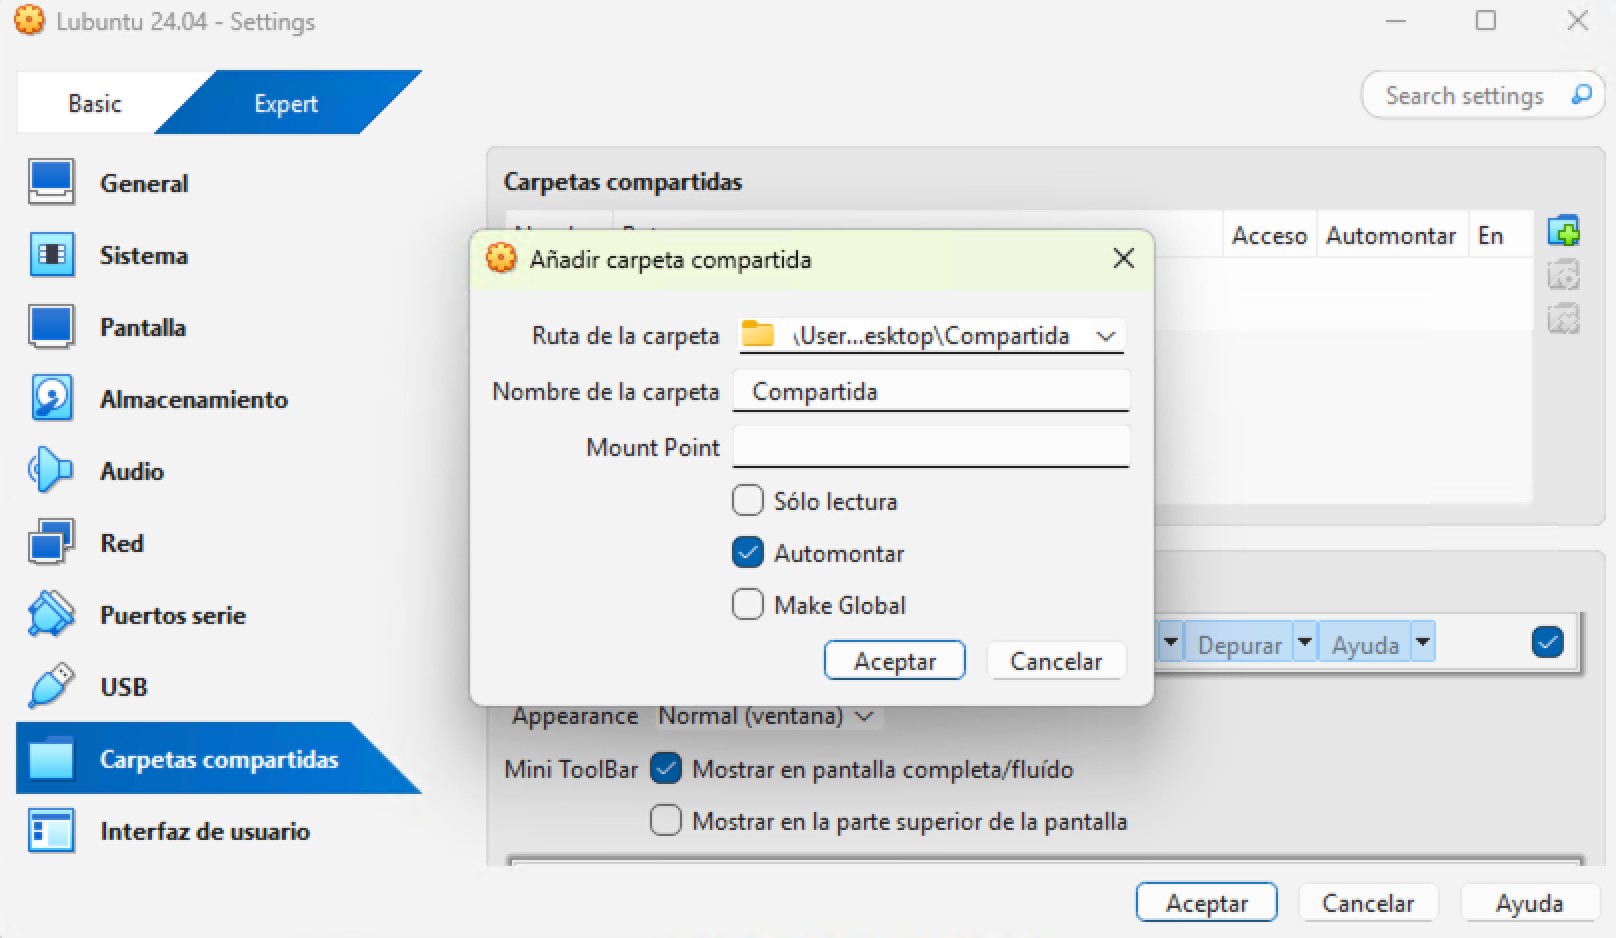Click the Ayuda menu item beside Depurar
This screenshot has height=938, width=1616.
tap(1364, 645)
